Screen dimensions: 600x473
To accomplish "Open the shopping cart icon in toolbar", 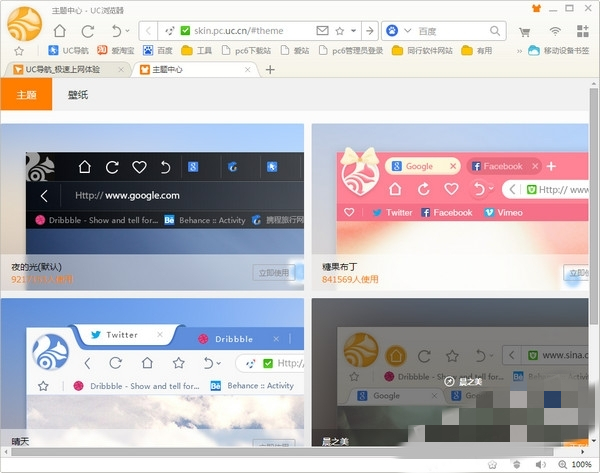I will tap(524, 31).
